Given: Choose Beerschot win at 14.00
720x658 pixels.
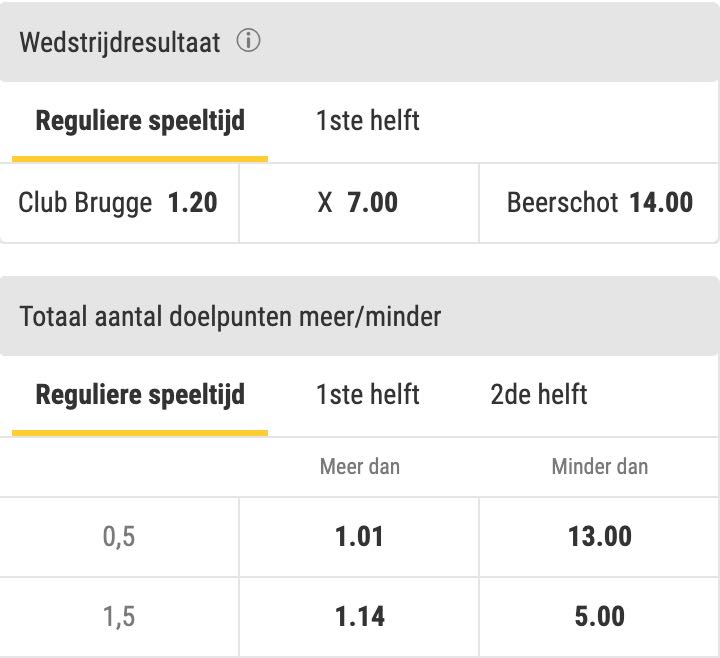Looking at the screenshot, I should [599, 202].
